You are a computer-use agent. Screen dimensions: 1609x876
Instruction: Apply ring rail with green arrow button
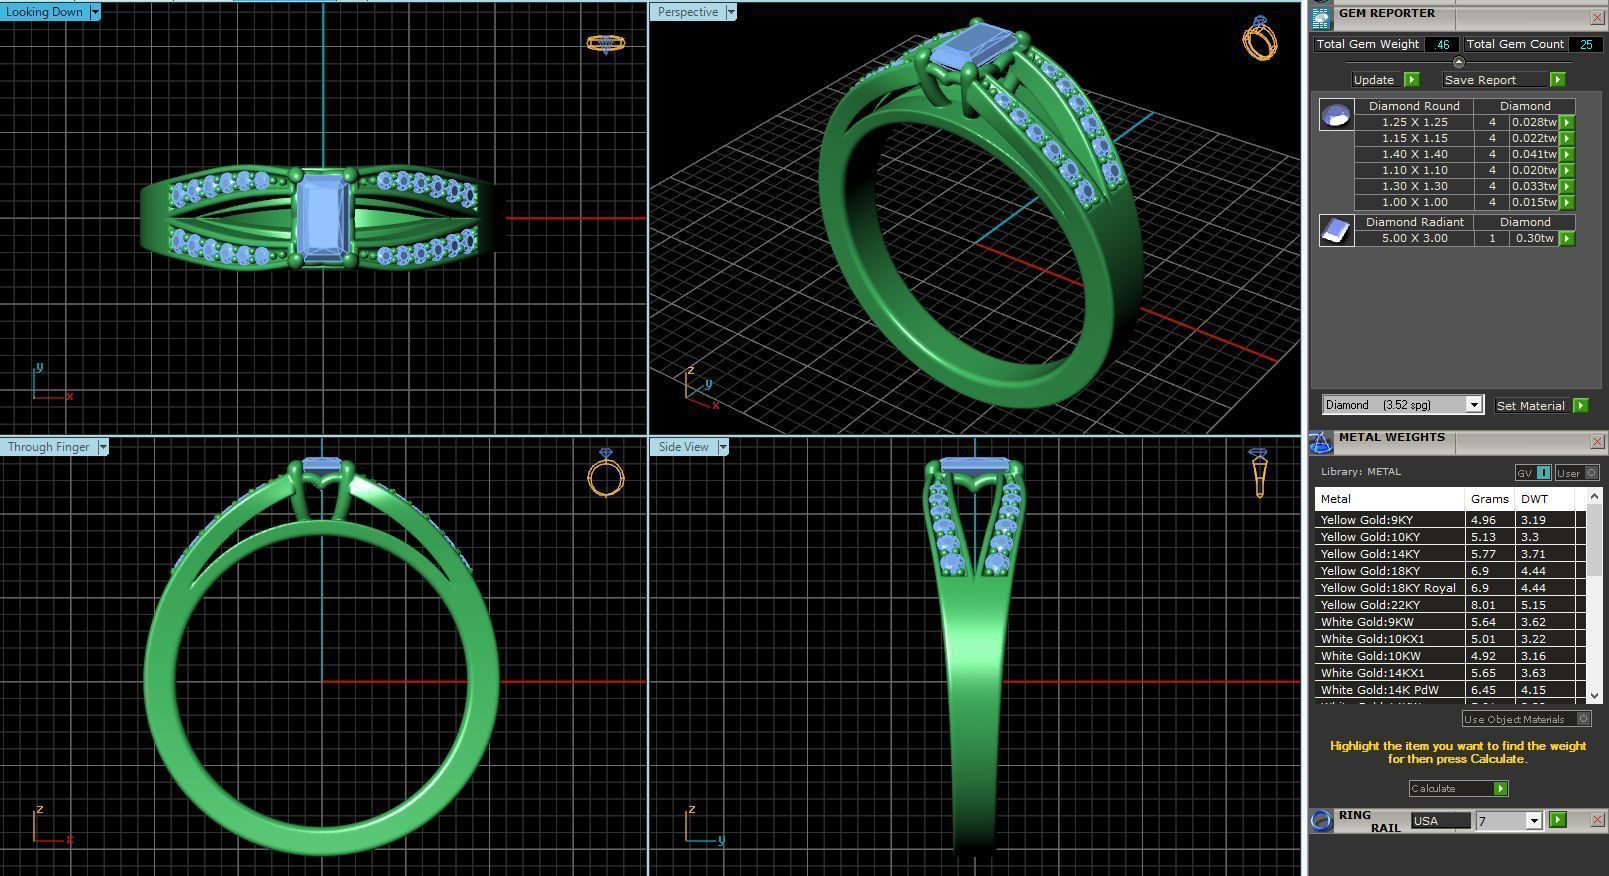[x=1557, y=820]
